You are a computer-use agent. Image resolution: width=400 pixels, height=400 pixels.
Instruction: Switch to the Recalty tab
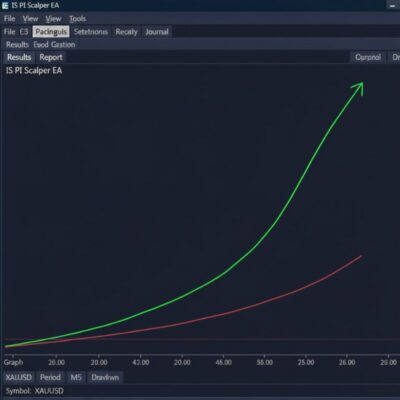point(126,32)
